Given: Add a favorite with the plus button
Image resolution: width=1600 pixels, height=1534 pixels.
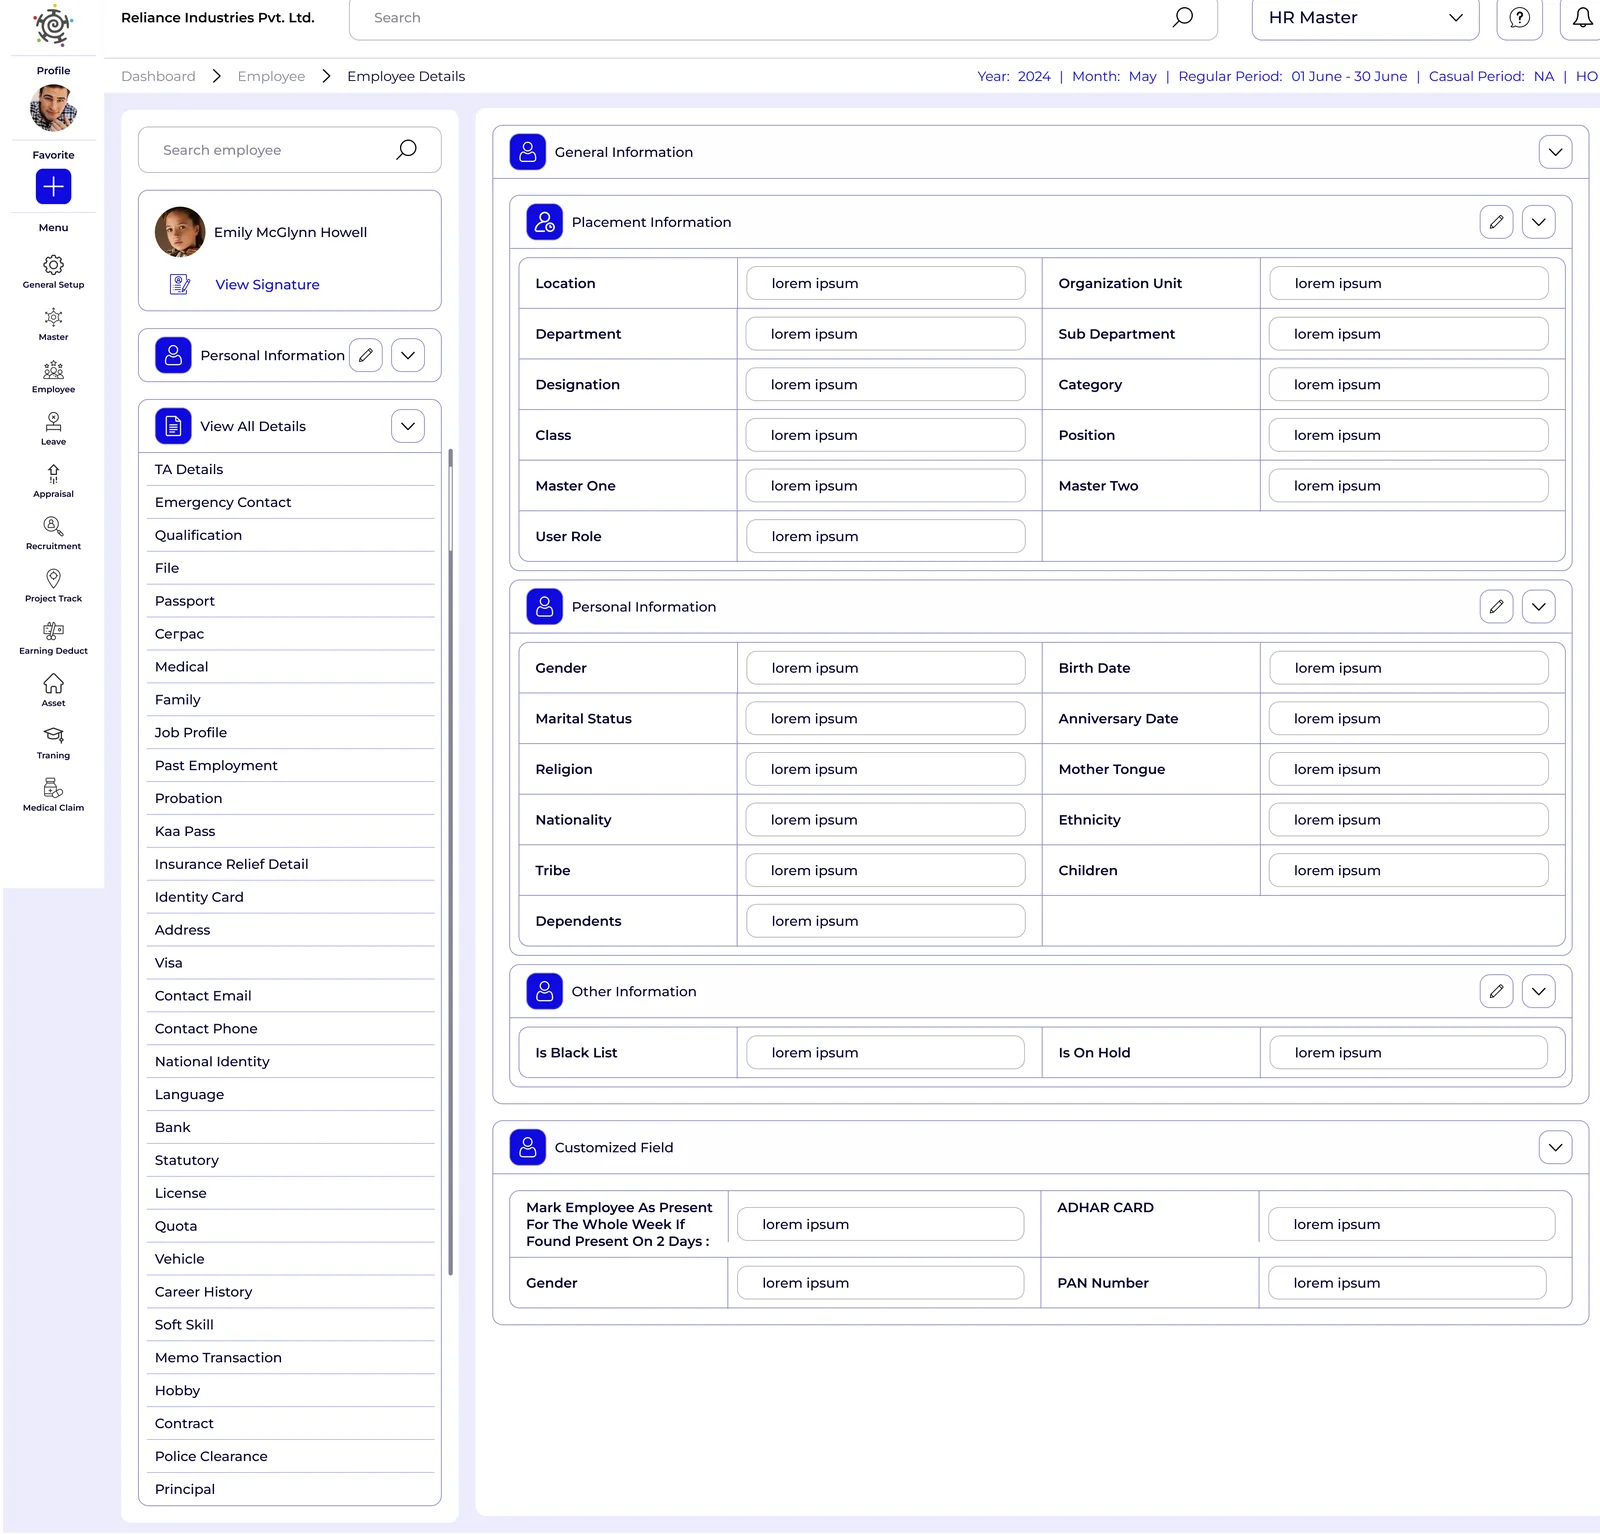Looking at the screenshot, I should pyautogui.click(x=53, y=186).
